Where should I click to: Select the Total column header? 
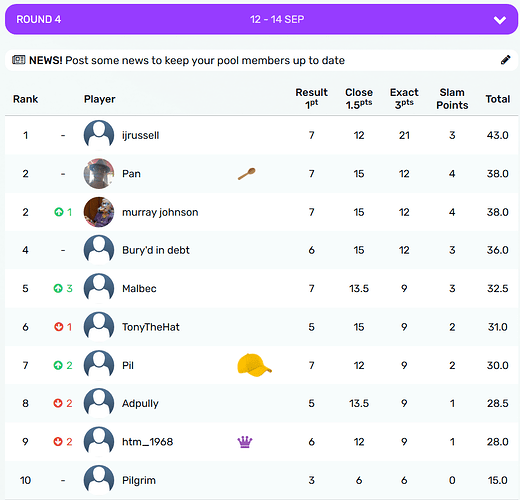click(498, 99)
